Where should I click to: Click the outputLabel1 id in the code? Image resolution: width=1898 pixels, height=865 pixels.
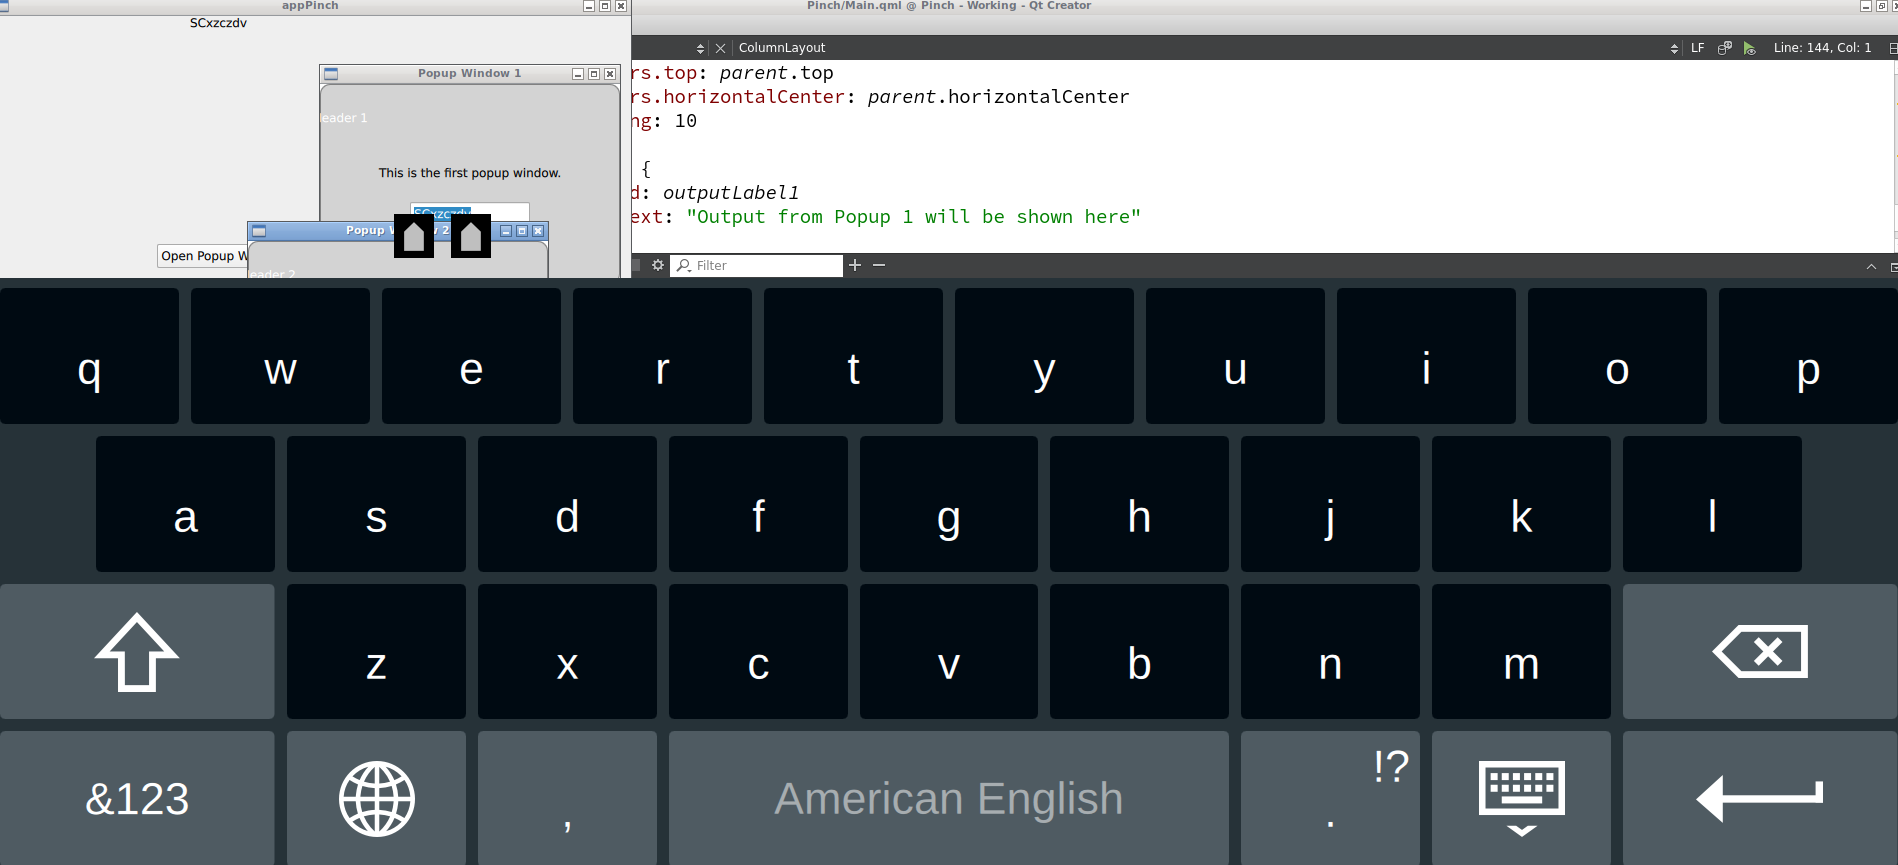[x=731, y=193]
